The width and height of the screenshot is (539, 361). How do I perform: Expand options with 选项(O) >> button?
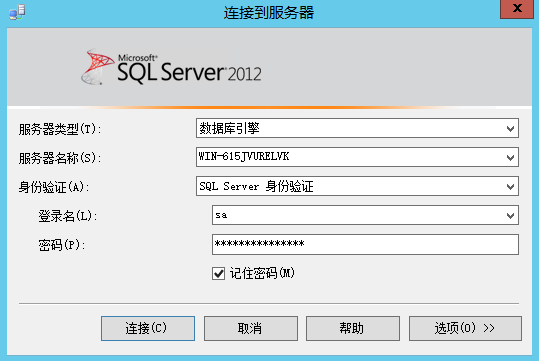coord(465,328)
